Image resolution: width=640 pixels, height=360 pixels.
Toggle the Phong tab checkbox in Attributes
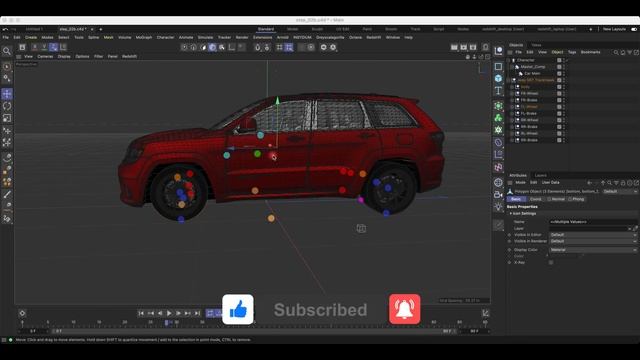pyautogui.click(x=570, y=199)
